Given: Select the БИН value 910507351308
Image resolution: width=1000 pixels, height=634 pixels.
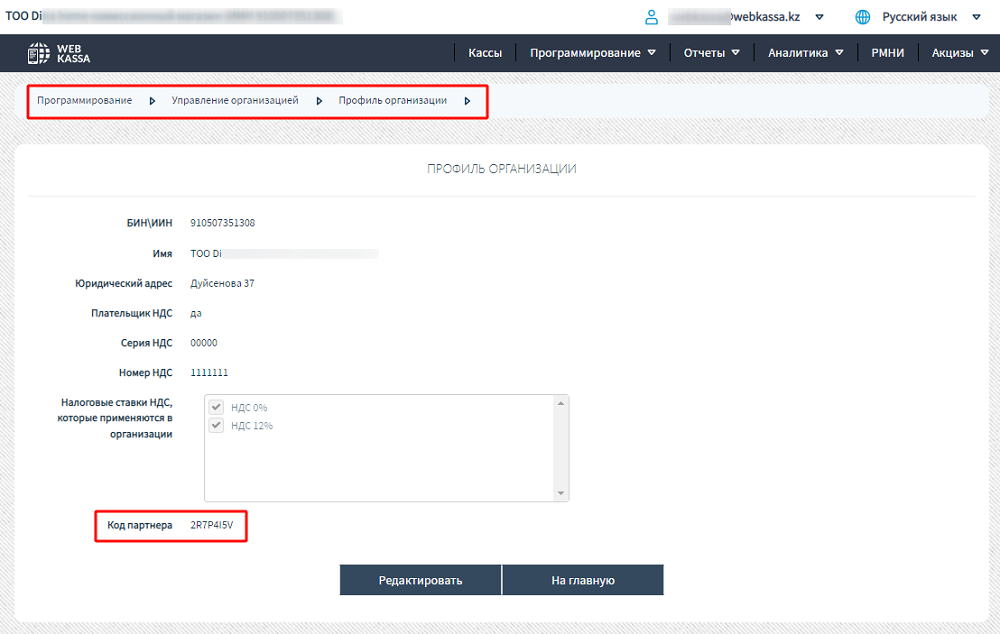Looking at the screenshot, I should [x=223, y=223].
